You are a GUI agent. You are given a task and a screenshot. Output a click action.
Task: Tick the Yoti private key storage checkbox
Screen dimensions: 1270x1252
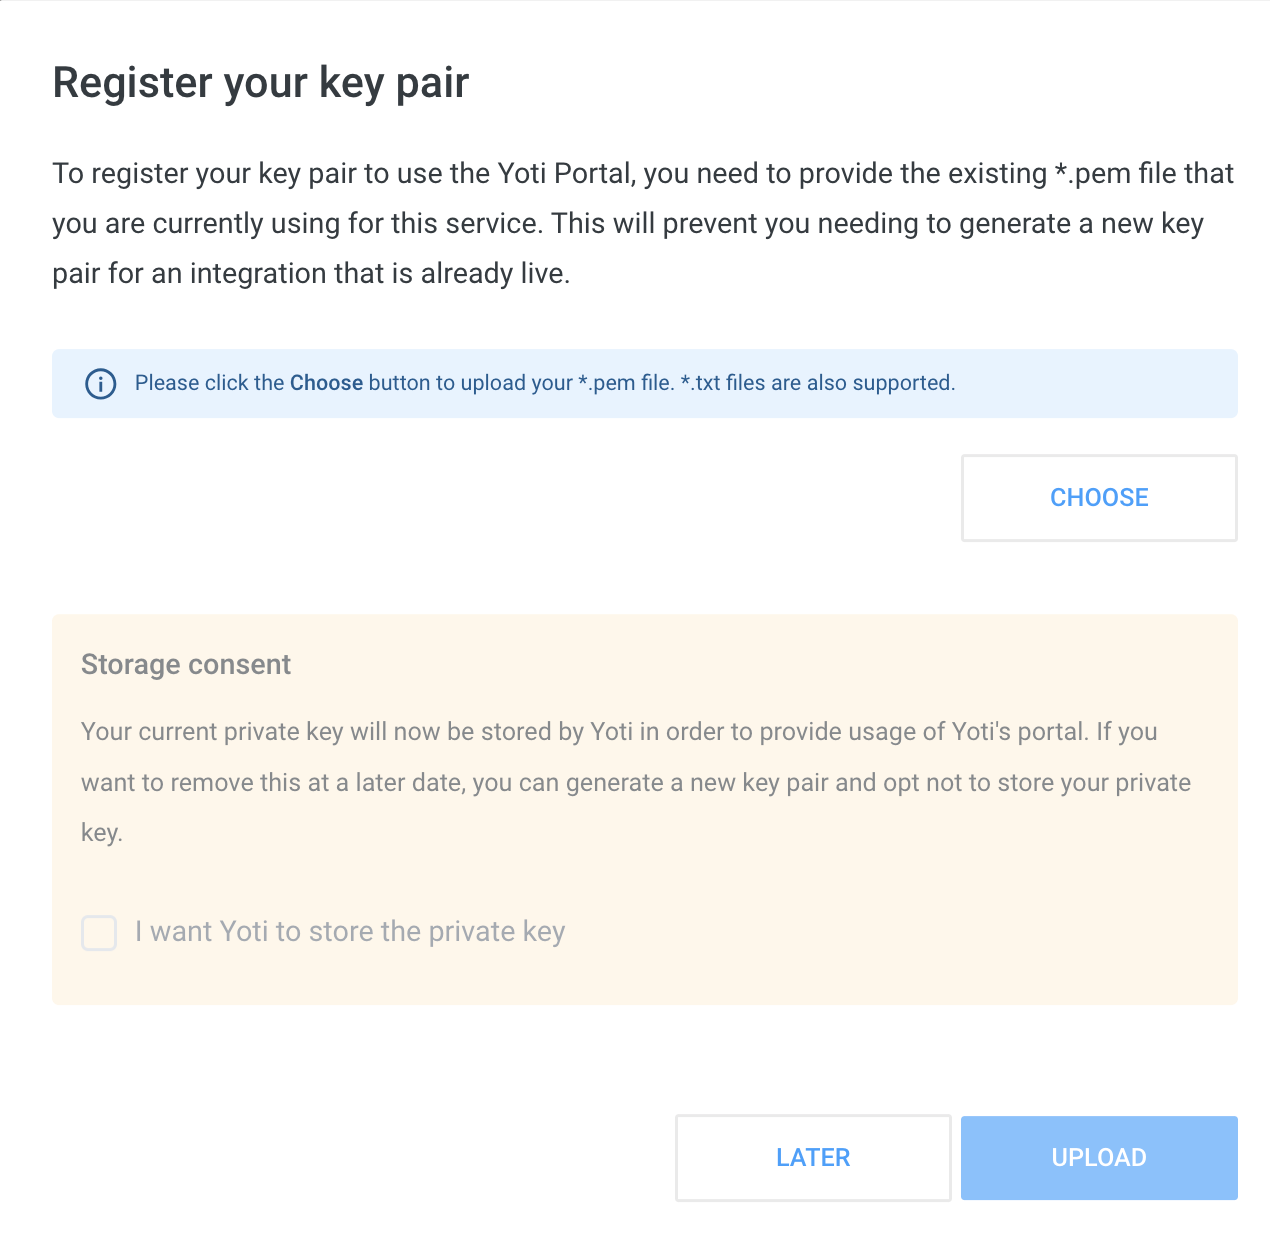pos(99,933)
